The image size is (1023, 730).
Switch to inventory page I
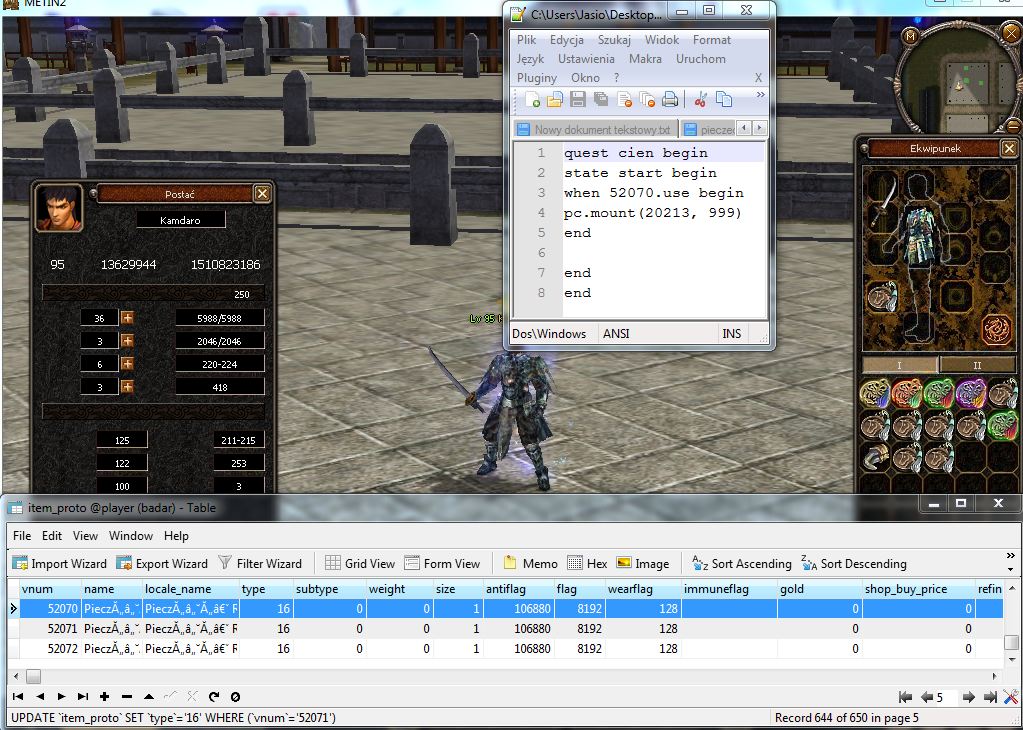coord(899,365)
